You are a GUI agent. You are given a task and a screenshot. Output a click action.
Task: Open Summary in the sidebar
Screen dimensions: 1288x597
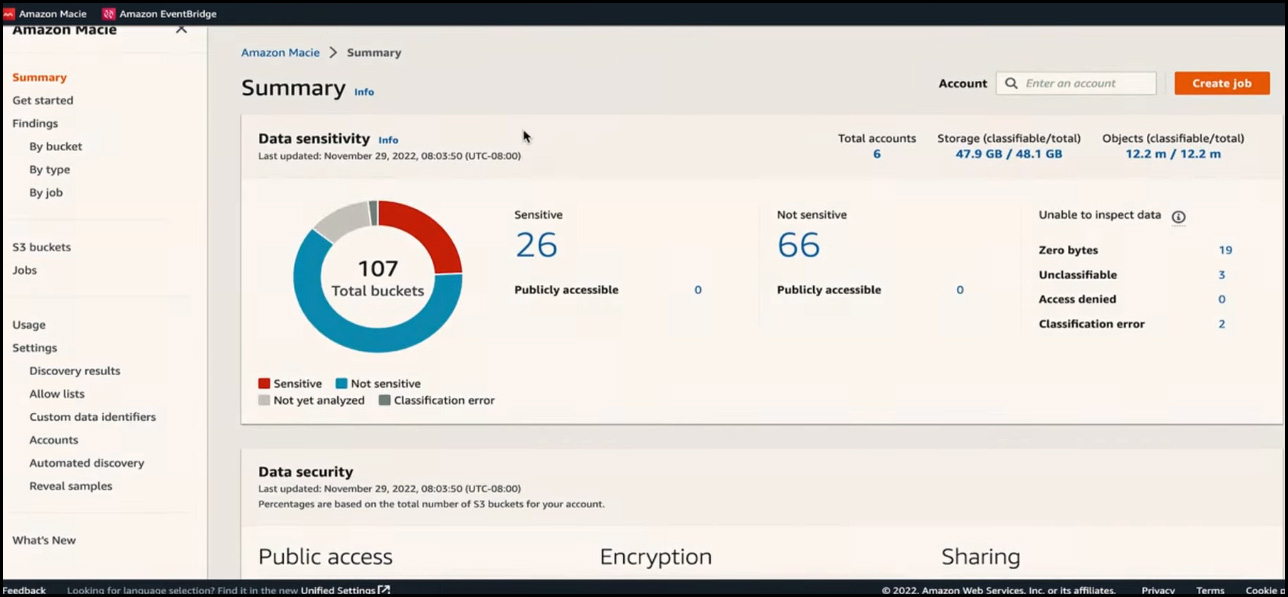click(39, 77)
